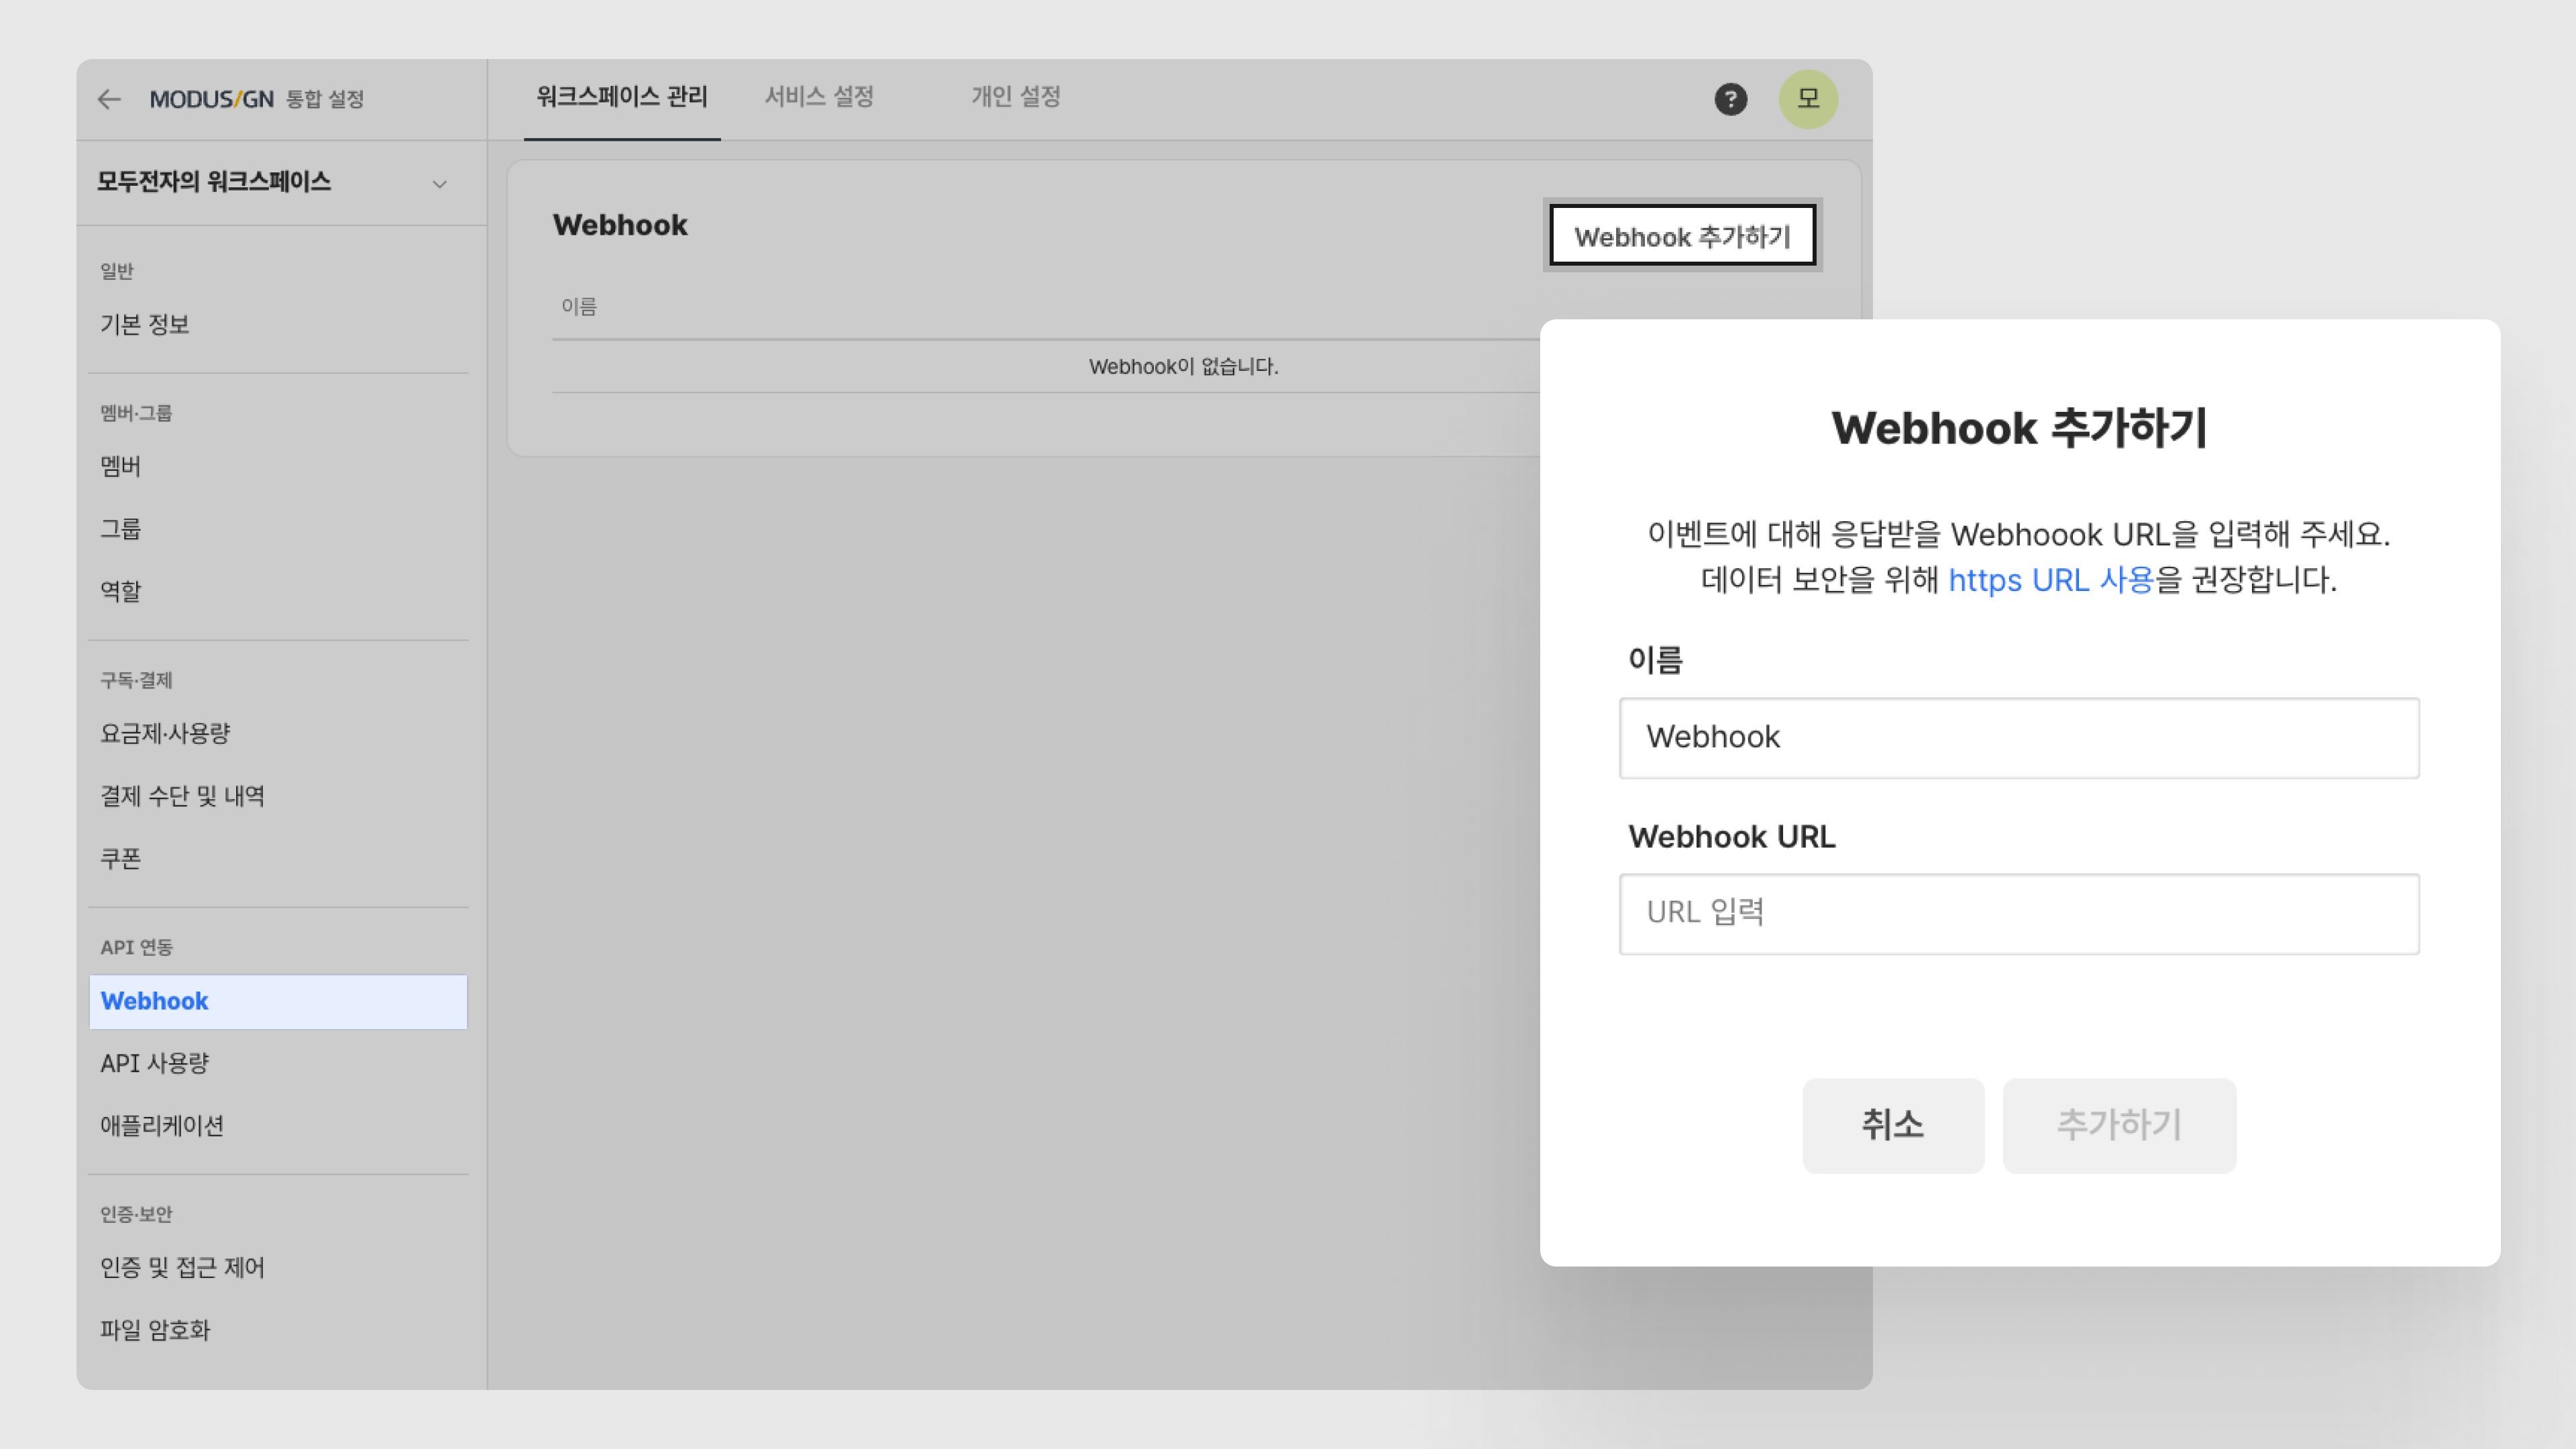Open the https URL 사용 link
Image resolution: width=2576 pixels, height=1449 pixels.
coord(2049,580)
